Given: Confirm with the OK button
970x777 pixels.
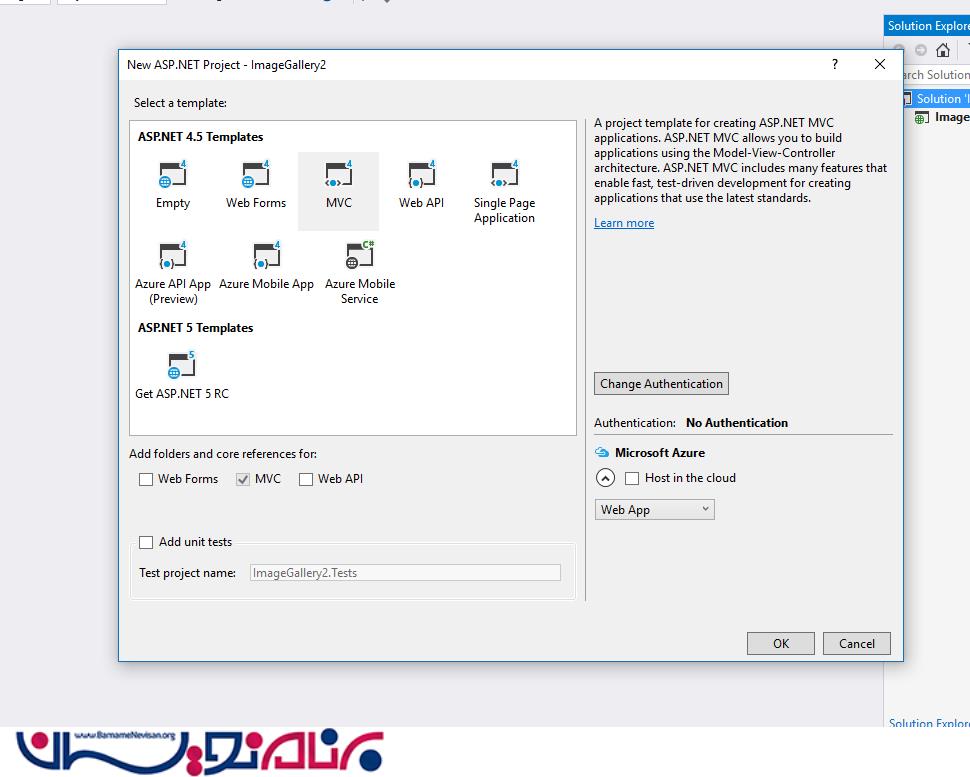Looking at the screenshot, I should click(x=781, y=643).
